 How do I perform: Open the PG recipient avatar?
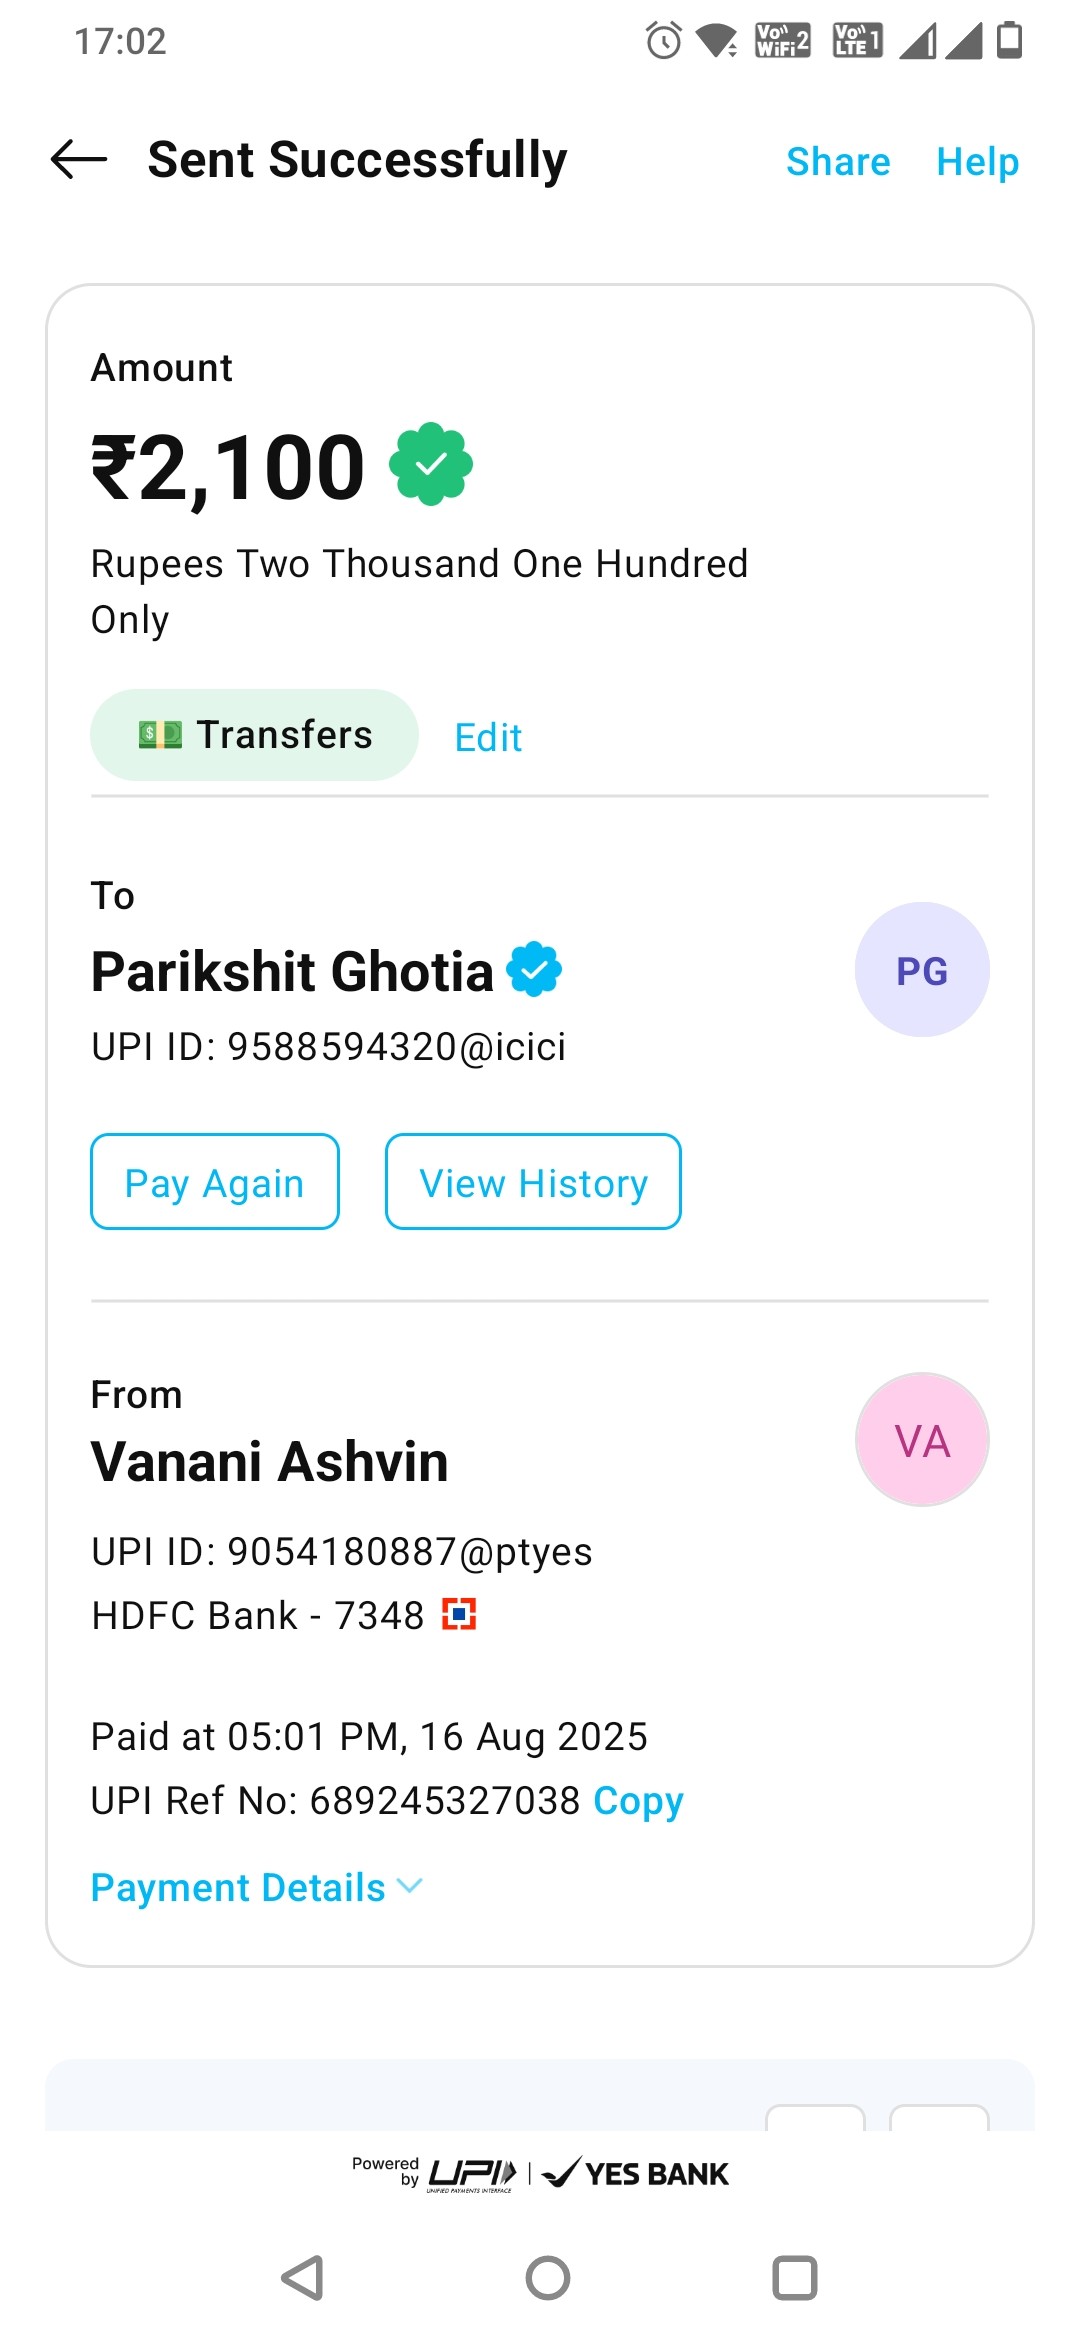[x=922, y=970]
